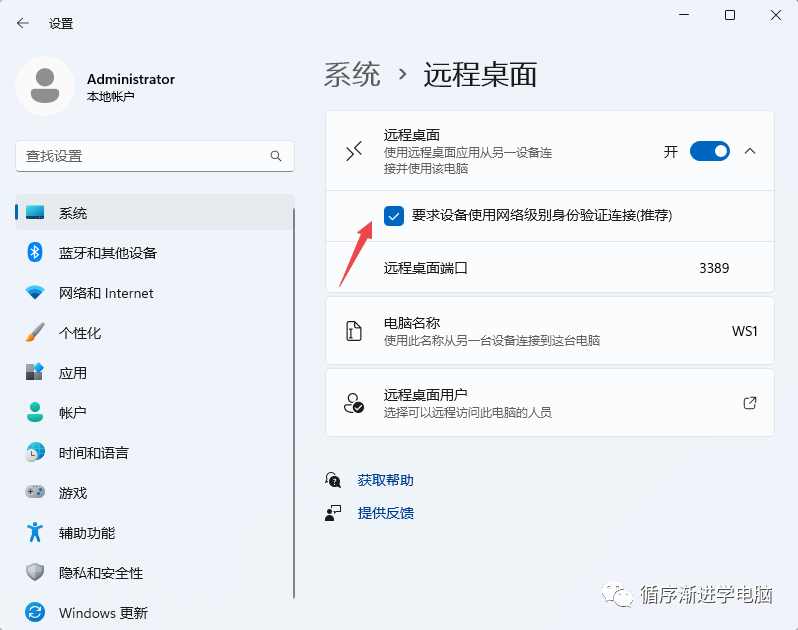Click the Personalization paintbrush icon
The height and width of the screenshot is (630, 798).
pyautogui.click(x=35, y=332)
